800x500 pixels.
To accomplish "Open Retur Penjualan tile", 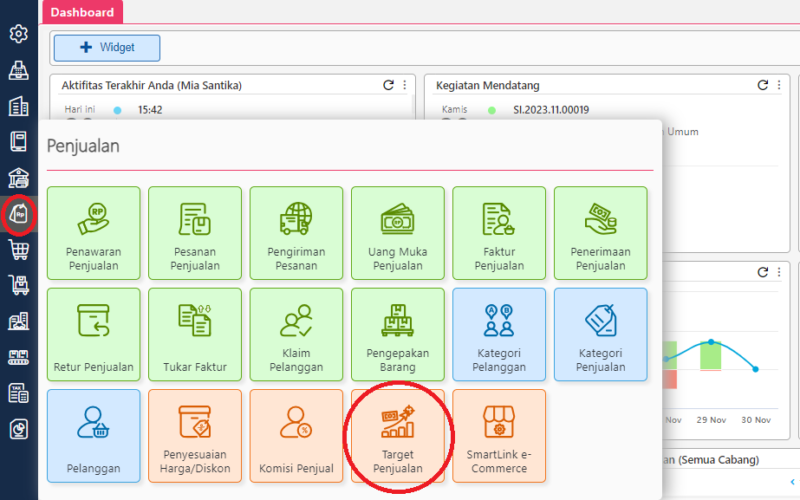I will [x=93, y=335].
